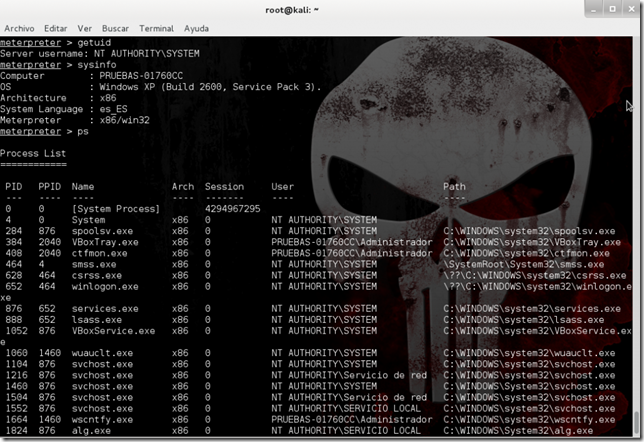Maximize the terminal window

[x=612, y=9]
